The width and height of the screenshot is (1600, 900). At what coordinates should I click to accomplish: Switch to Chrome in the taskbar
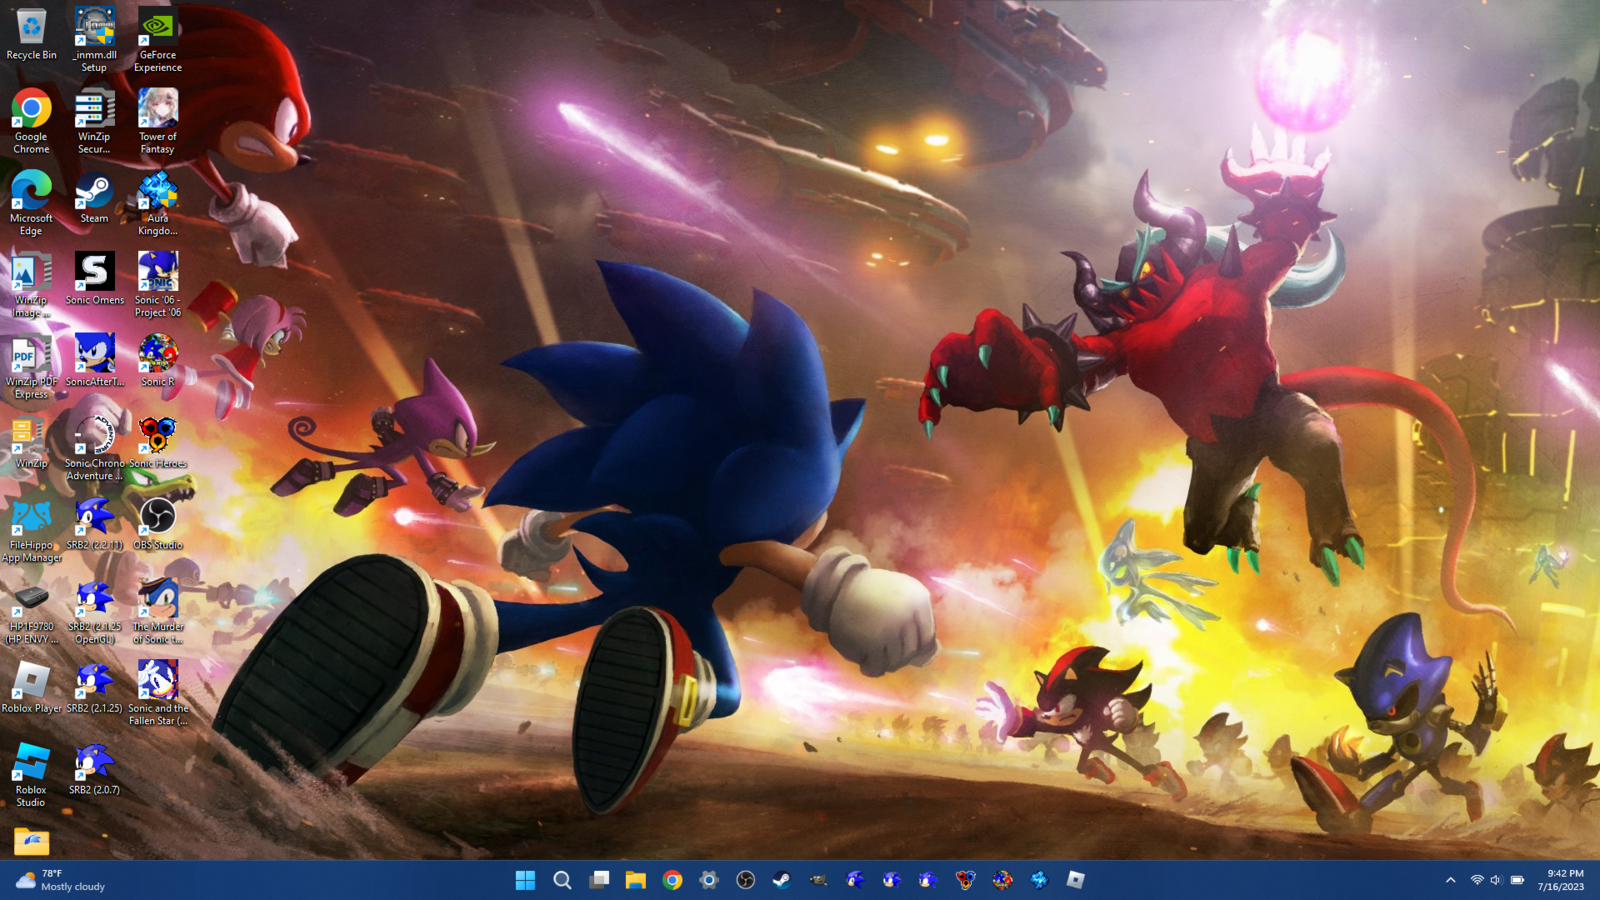[672, 880]
